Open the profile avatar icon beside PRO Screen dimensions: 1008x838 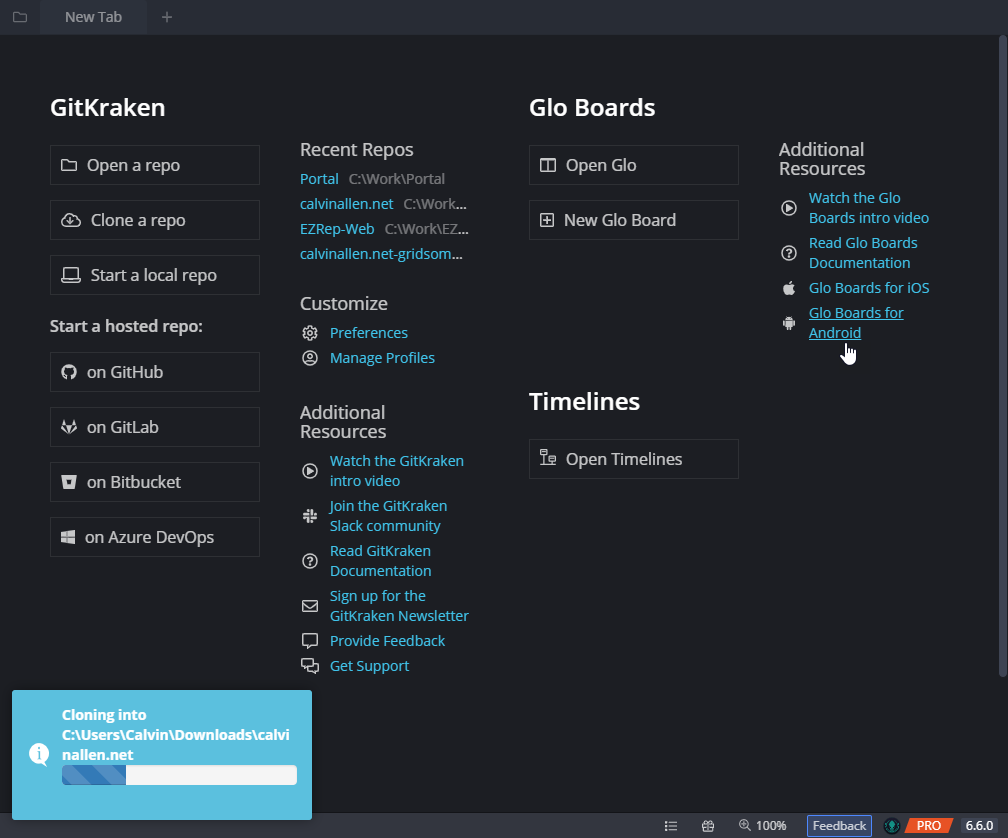tap(892, 826)
